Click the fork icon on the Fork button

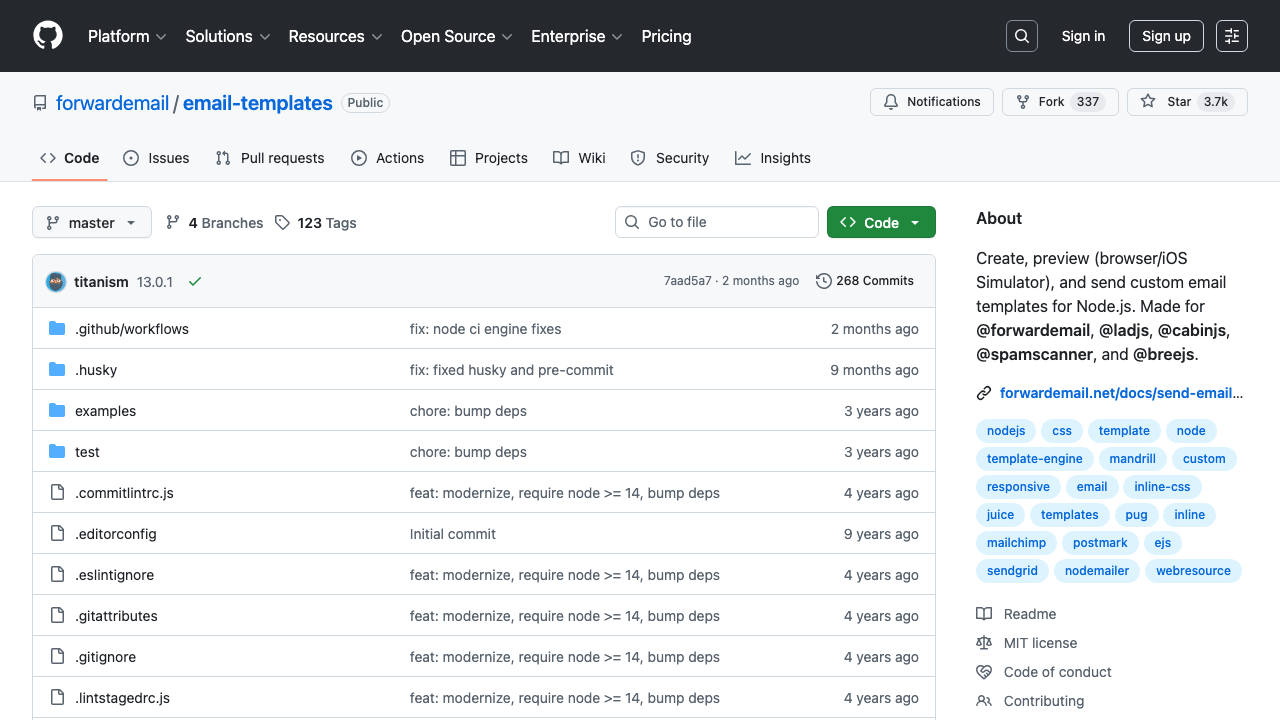coord(1021,101)
